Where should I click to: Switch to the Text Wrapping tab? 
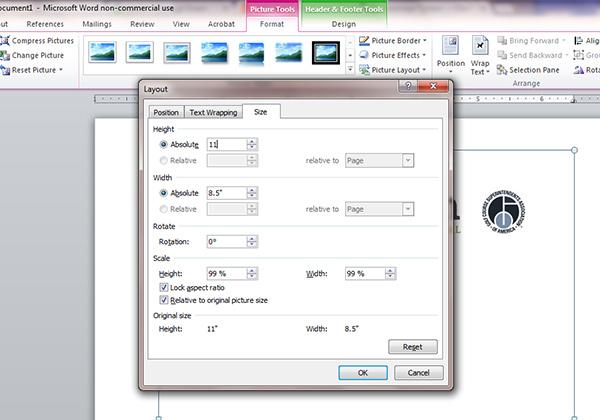click(213, 113)
